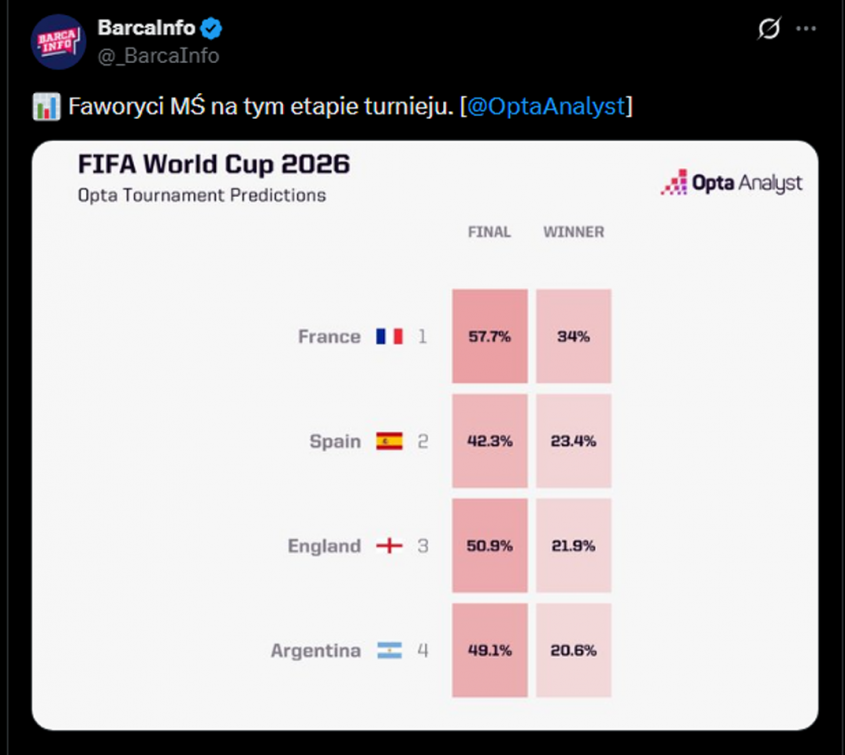Viewport: 845px width, 755px height.
Task: Open the @_BarcaInfo handle link
Action: click(x=158, y=56)
